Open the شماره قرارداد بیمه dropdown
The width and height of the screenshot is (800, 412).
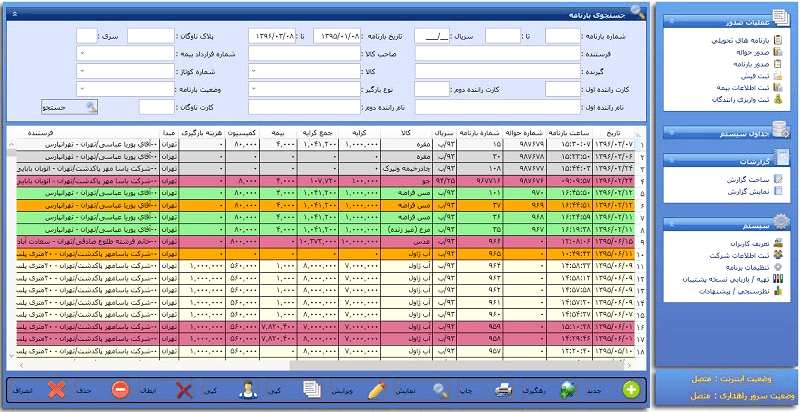click(x=83, y=54)
